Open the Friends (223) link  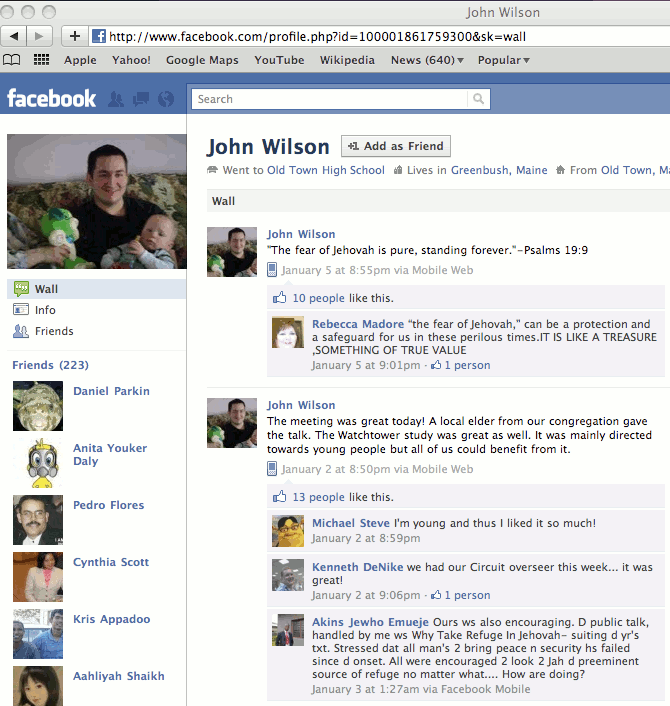(x=50, y=365)
